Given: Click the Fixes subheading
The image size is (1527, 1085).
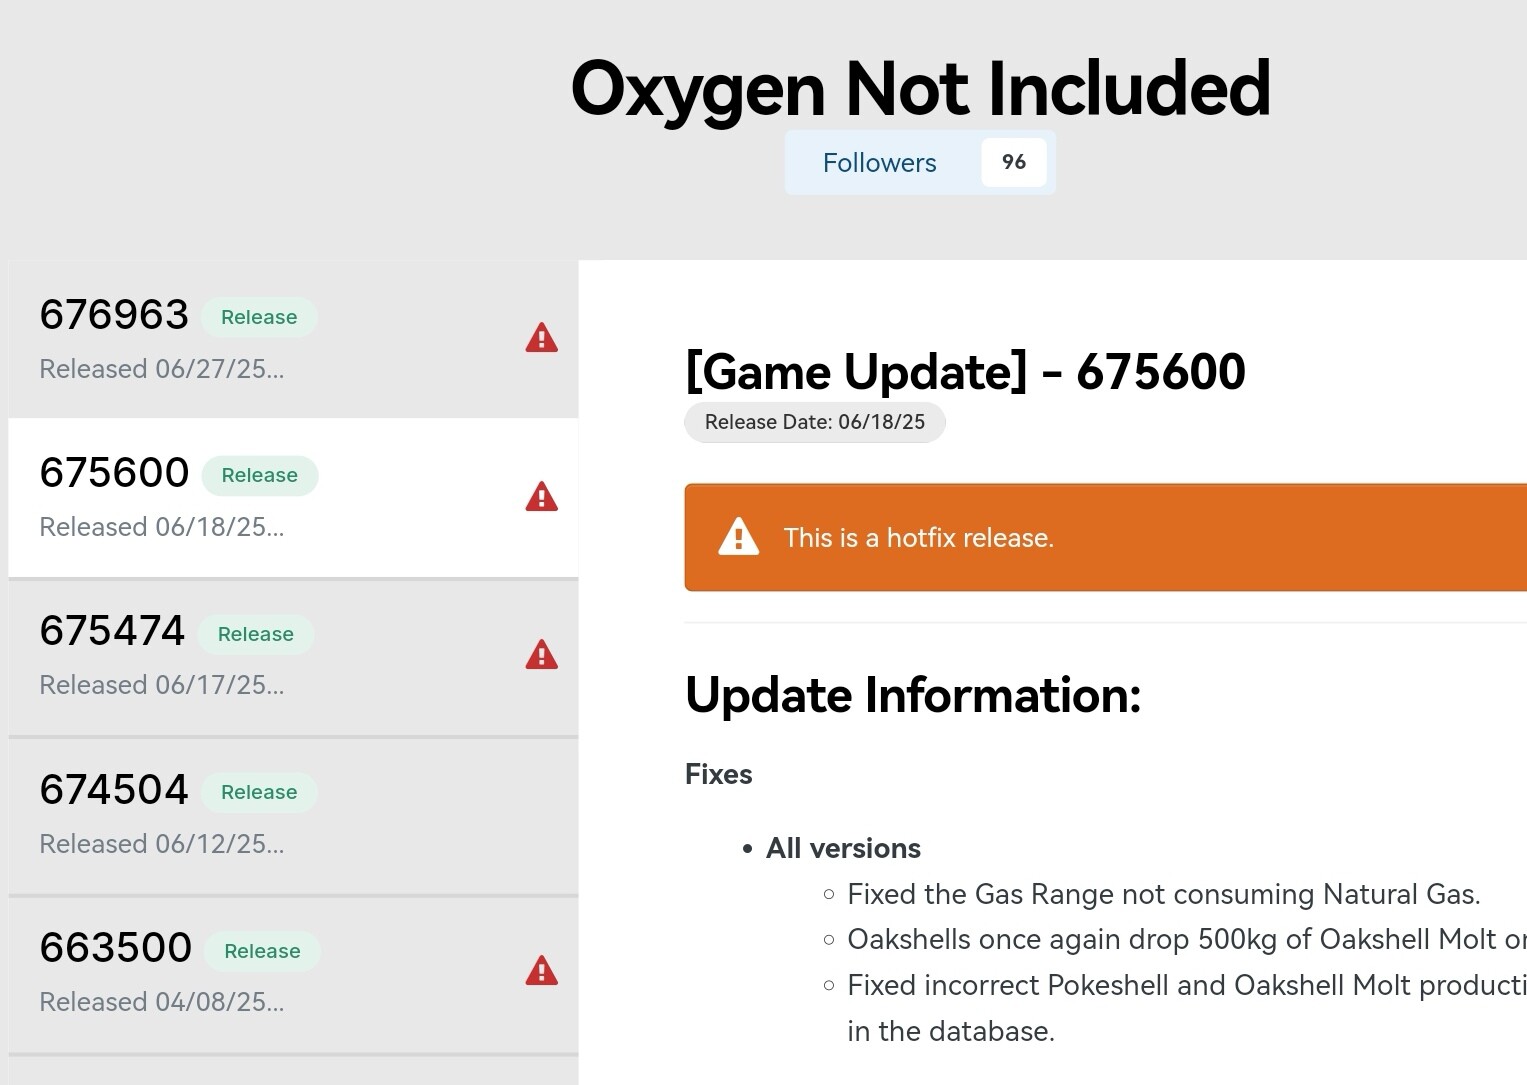Looking at the screenshot, I should click(719, 774).
